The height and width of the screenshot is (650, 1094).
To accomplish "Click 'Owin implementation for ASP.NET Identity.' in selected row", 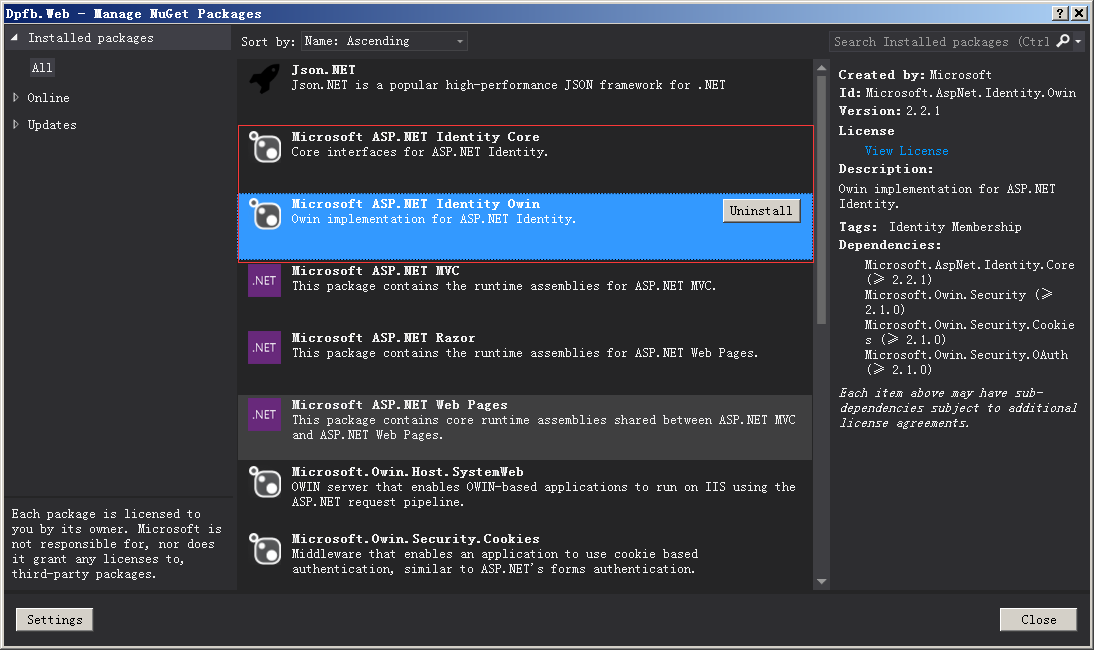I will click(433, 219).
